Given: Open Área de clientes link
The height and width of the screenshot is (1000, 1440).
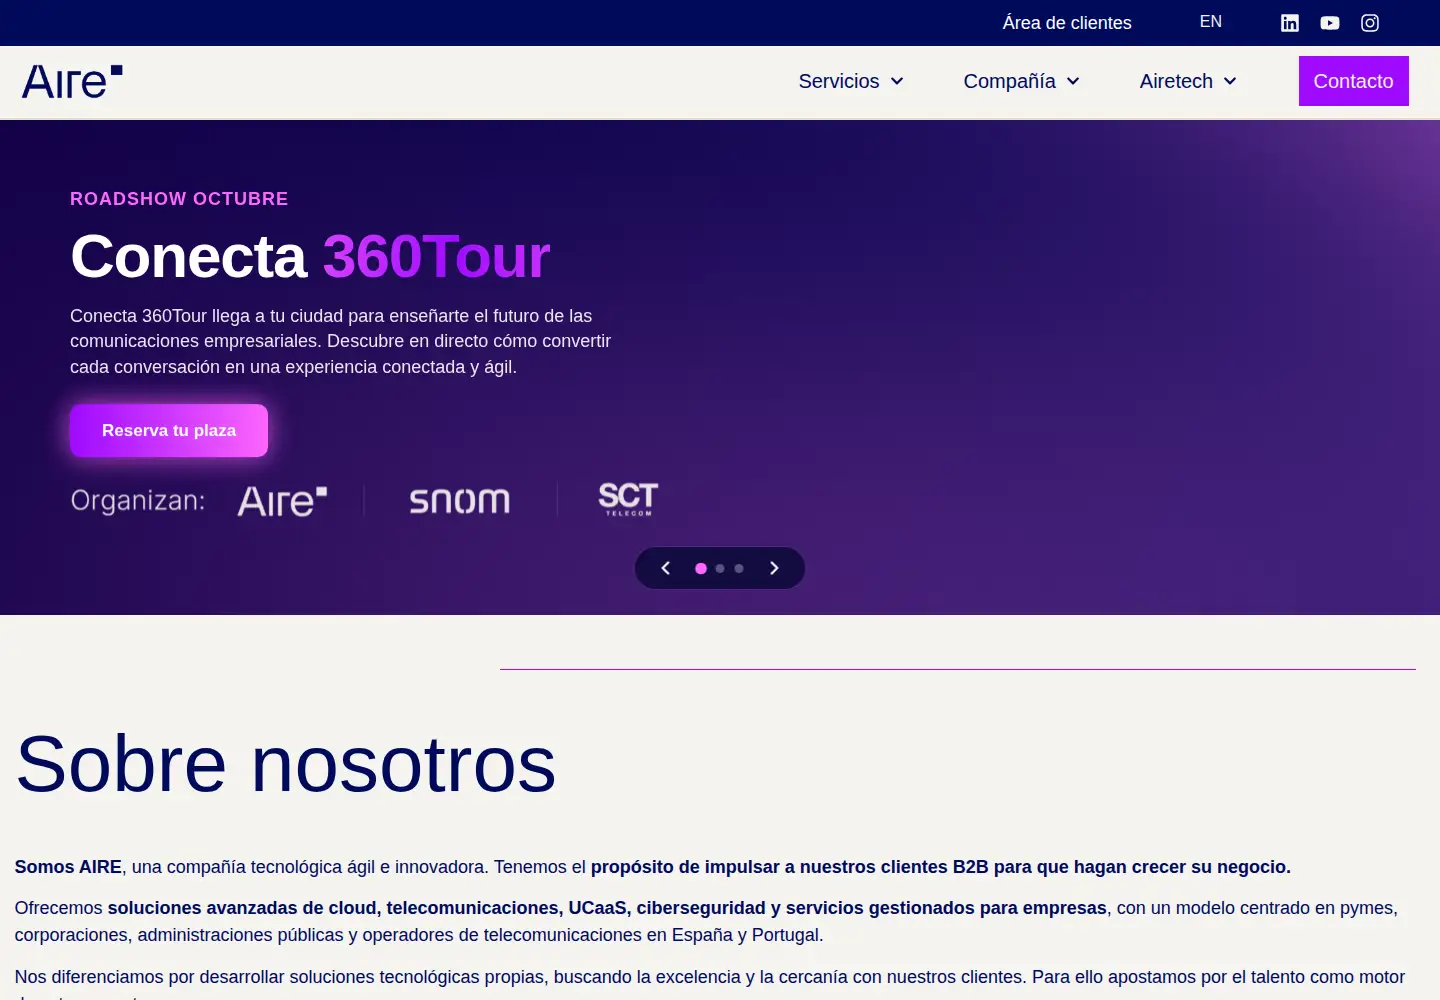Looking at the screenshot, I should (x=1067, y=23).
